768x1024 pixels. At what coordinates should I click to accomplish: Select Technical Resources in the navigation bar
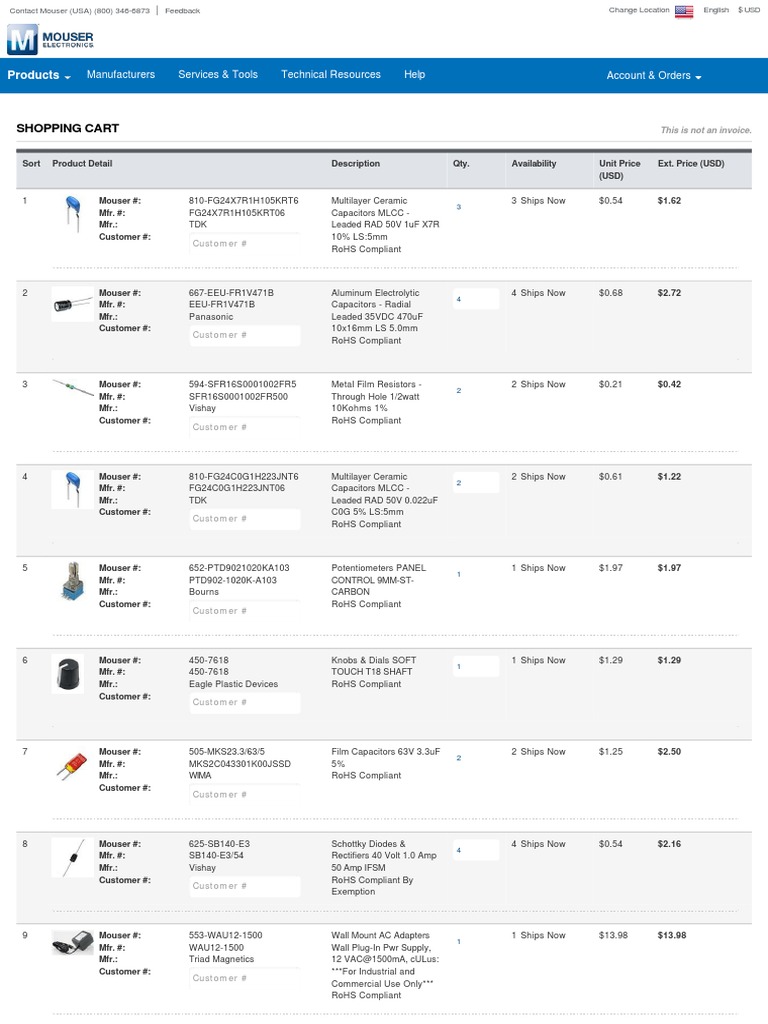[x=331, y=75]
